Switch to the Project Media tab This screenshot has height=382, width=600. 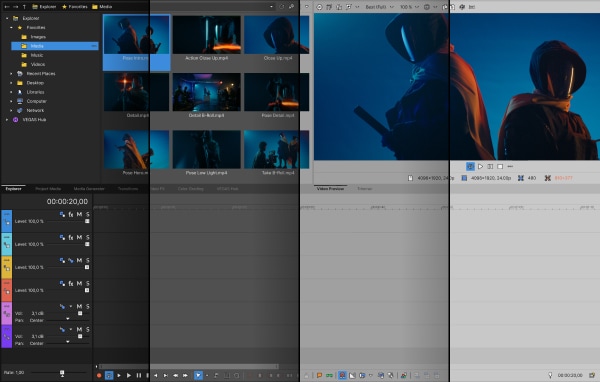coord(48,189)
